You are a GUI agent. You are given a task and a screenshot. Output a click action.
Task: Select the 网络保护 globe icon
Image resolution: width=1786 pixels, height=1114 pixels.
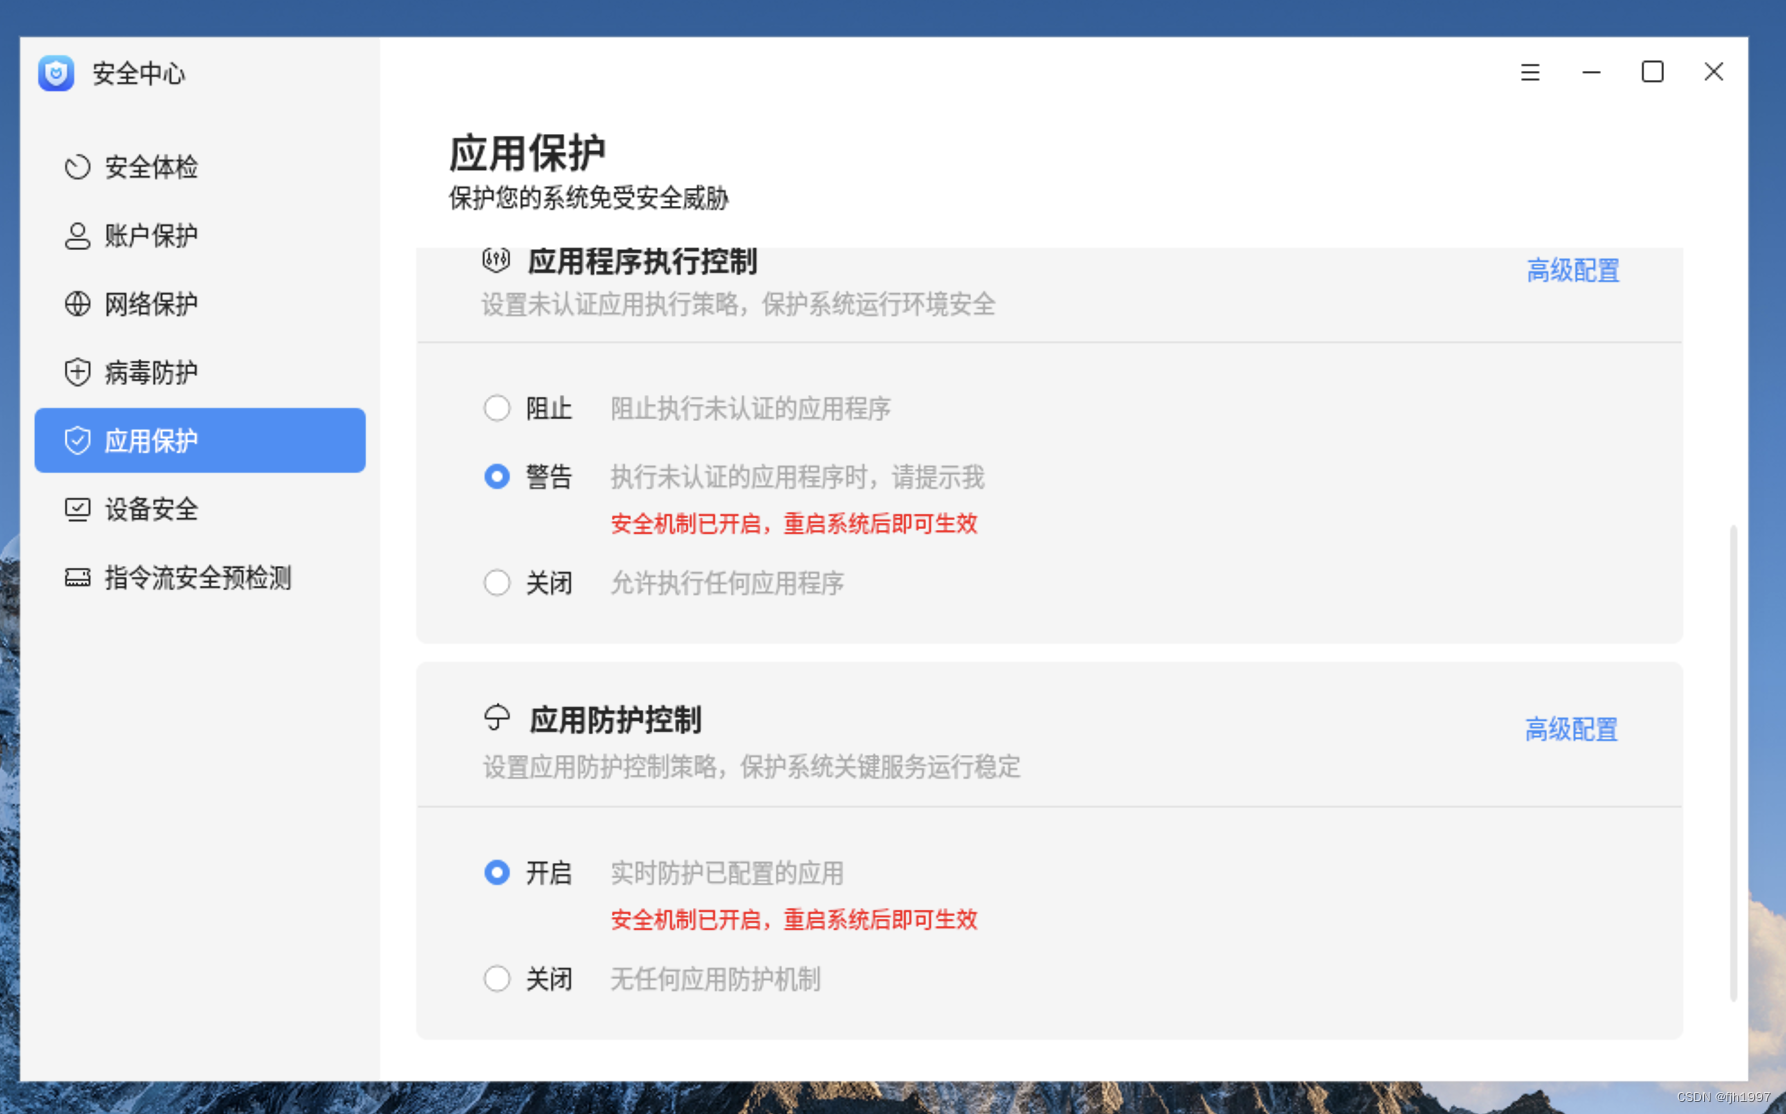click(x=77, y=303)
